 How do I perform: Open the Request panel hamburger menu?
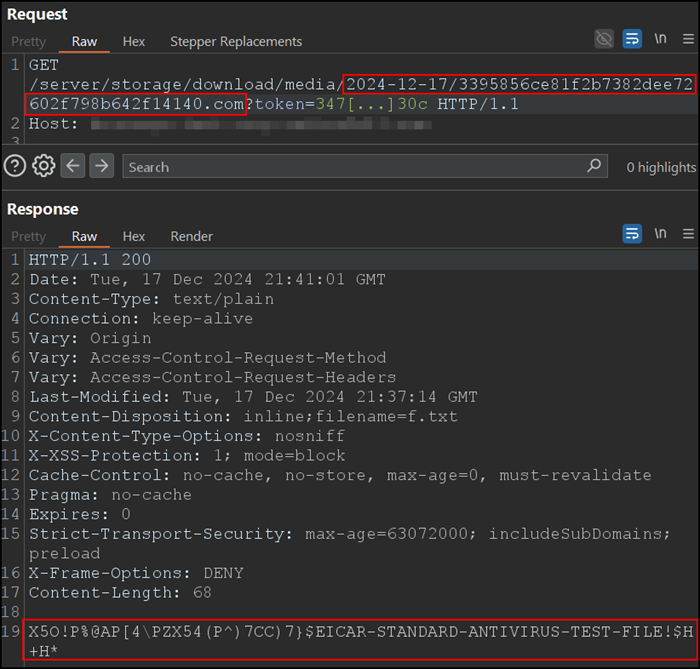click(687, 39)
